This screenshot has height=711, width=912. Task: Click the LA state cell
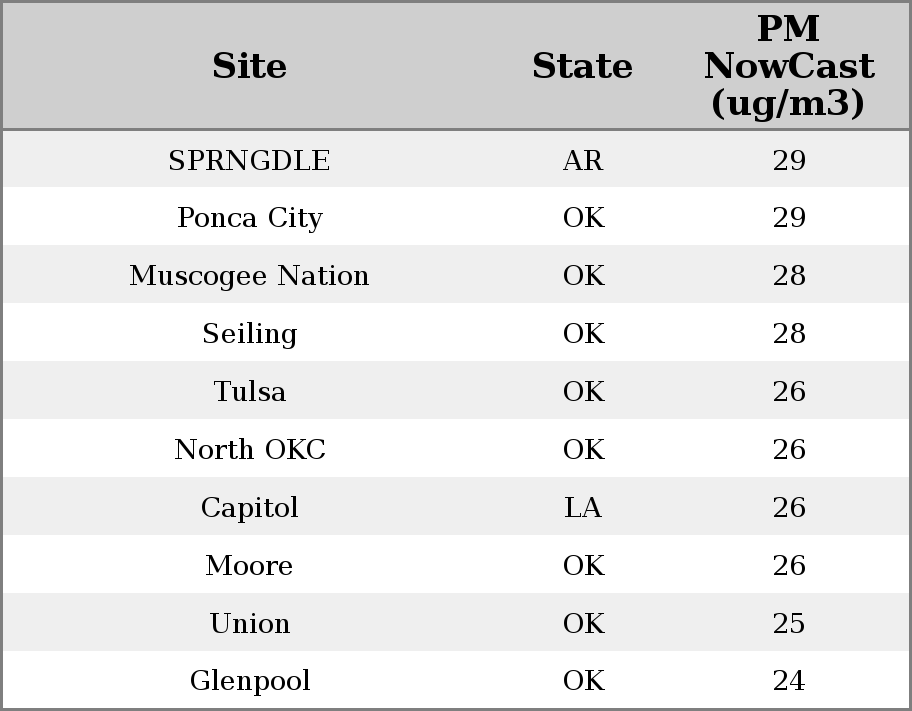[x=583, y=508]
